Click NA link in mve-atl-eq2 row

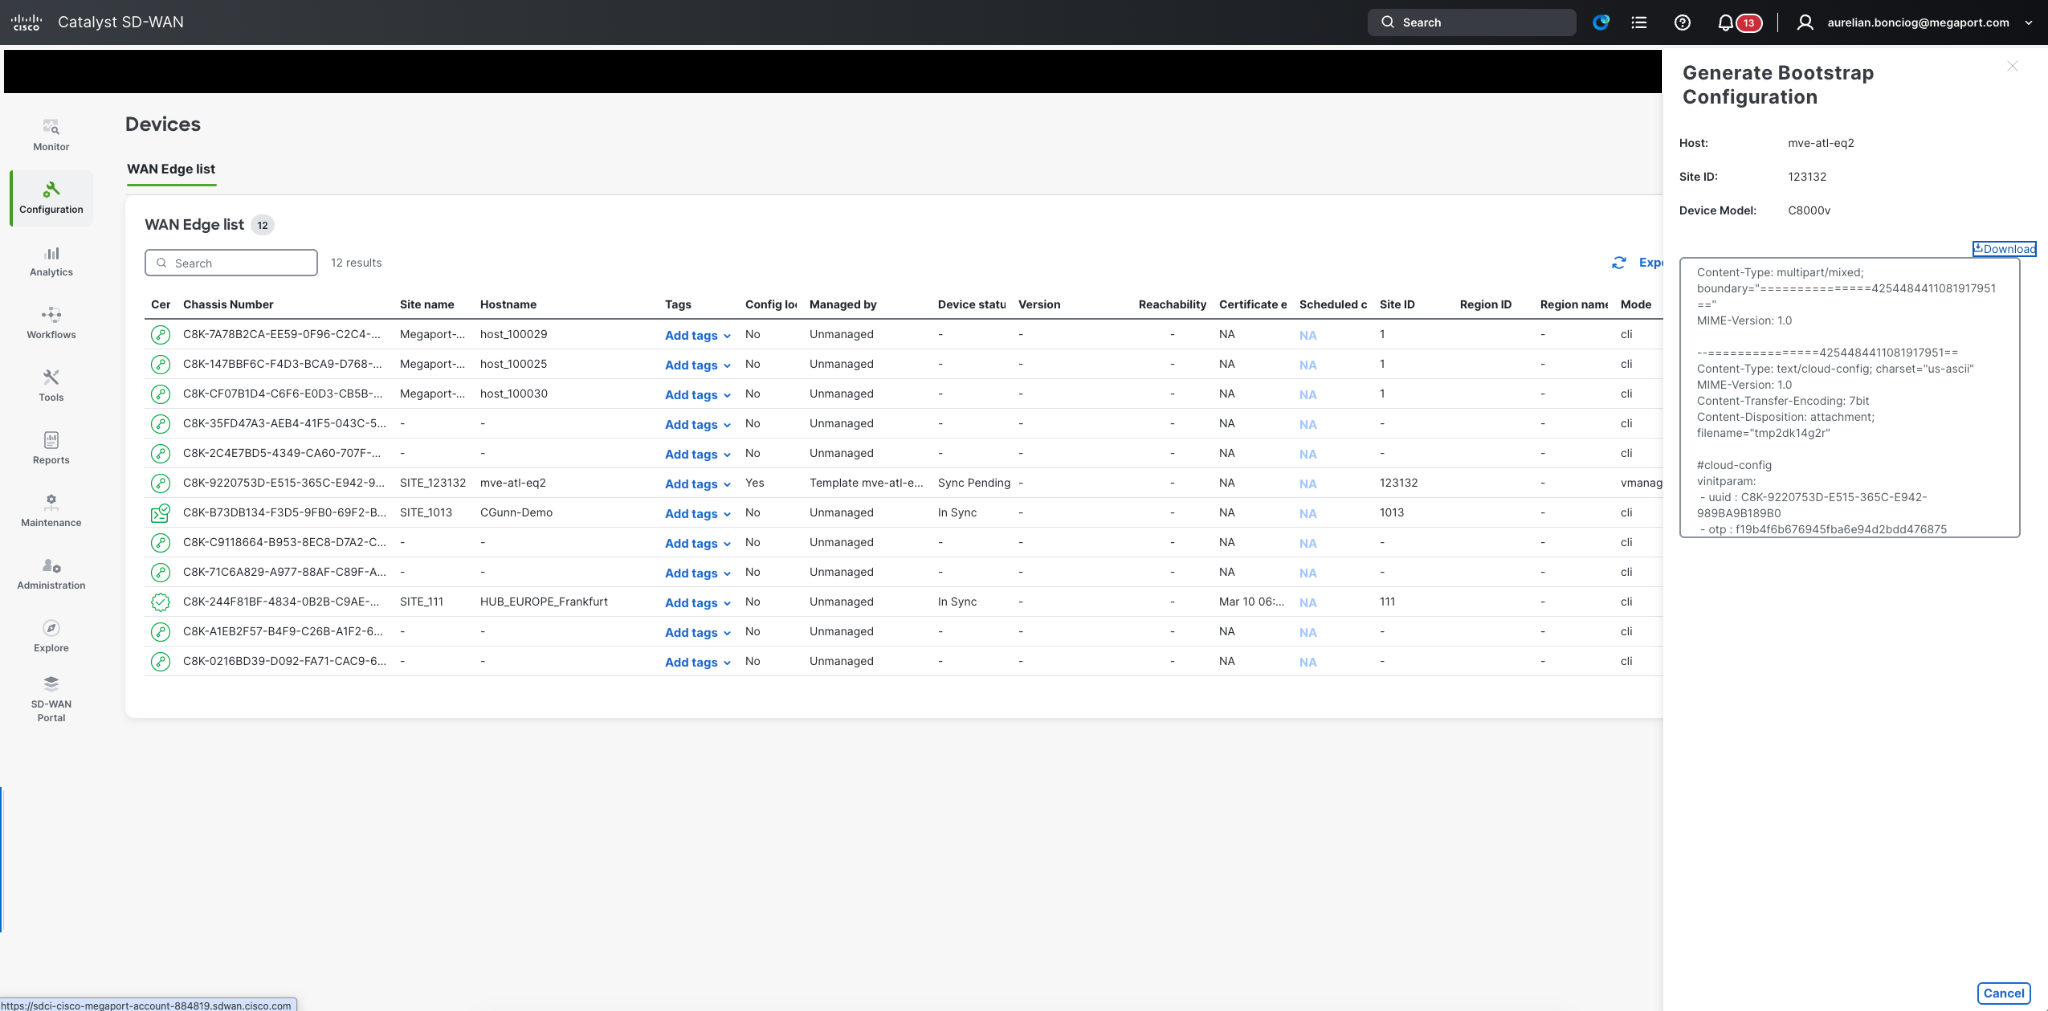[x=1308, y=484]
